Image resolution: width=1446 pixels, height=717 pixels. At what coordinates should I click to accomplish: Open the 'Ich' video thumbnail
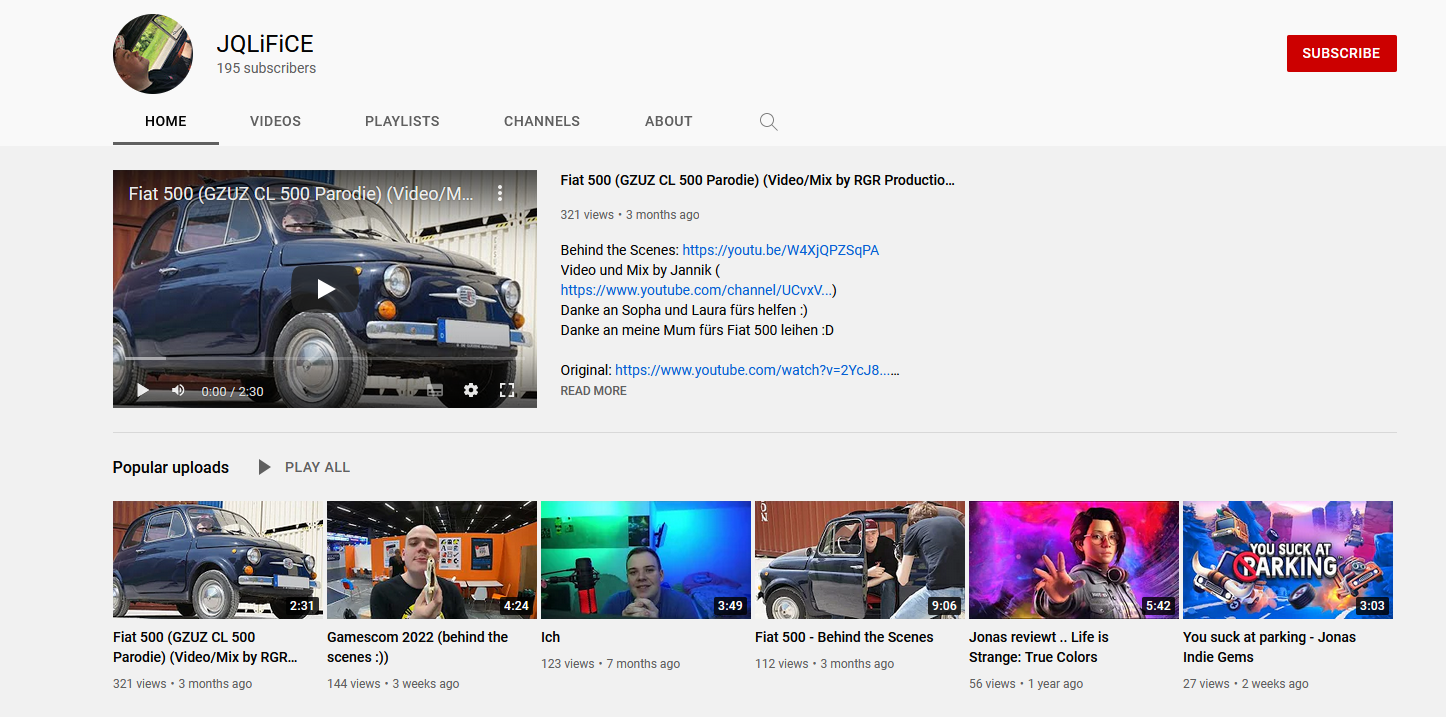[x=646, y=560]
